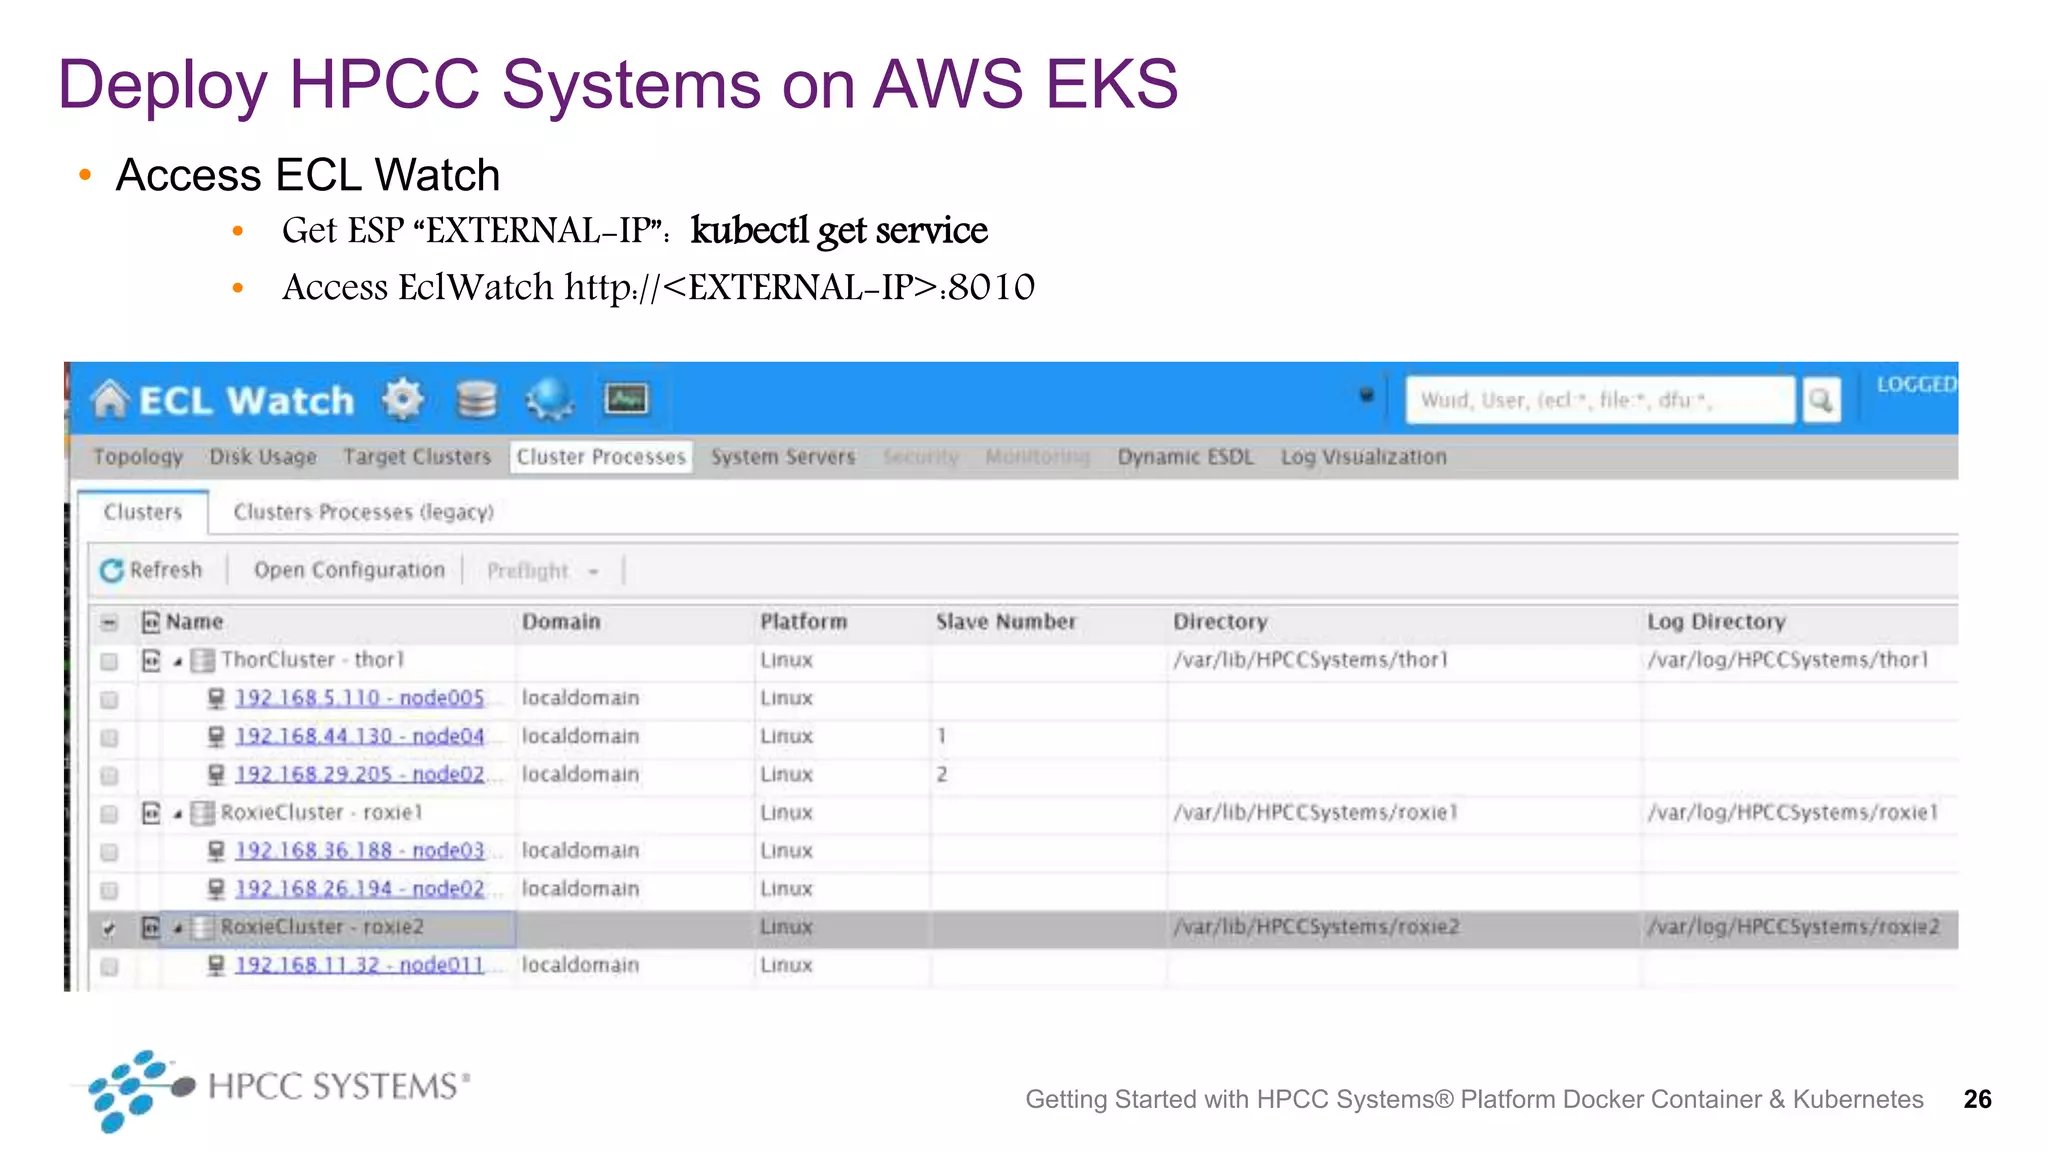Click the ThorCluster thor1 details icon
This screenshot has height=1152, width=2048.
[151, 660]
